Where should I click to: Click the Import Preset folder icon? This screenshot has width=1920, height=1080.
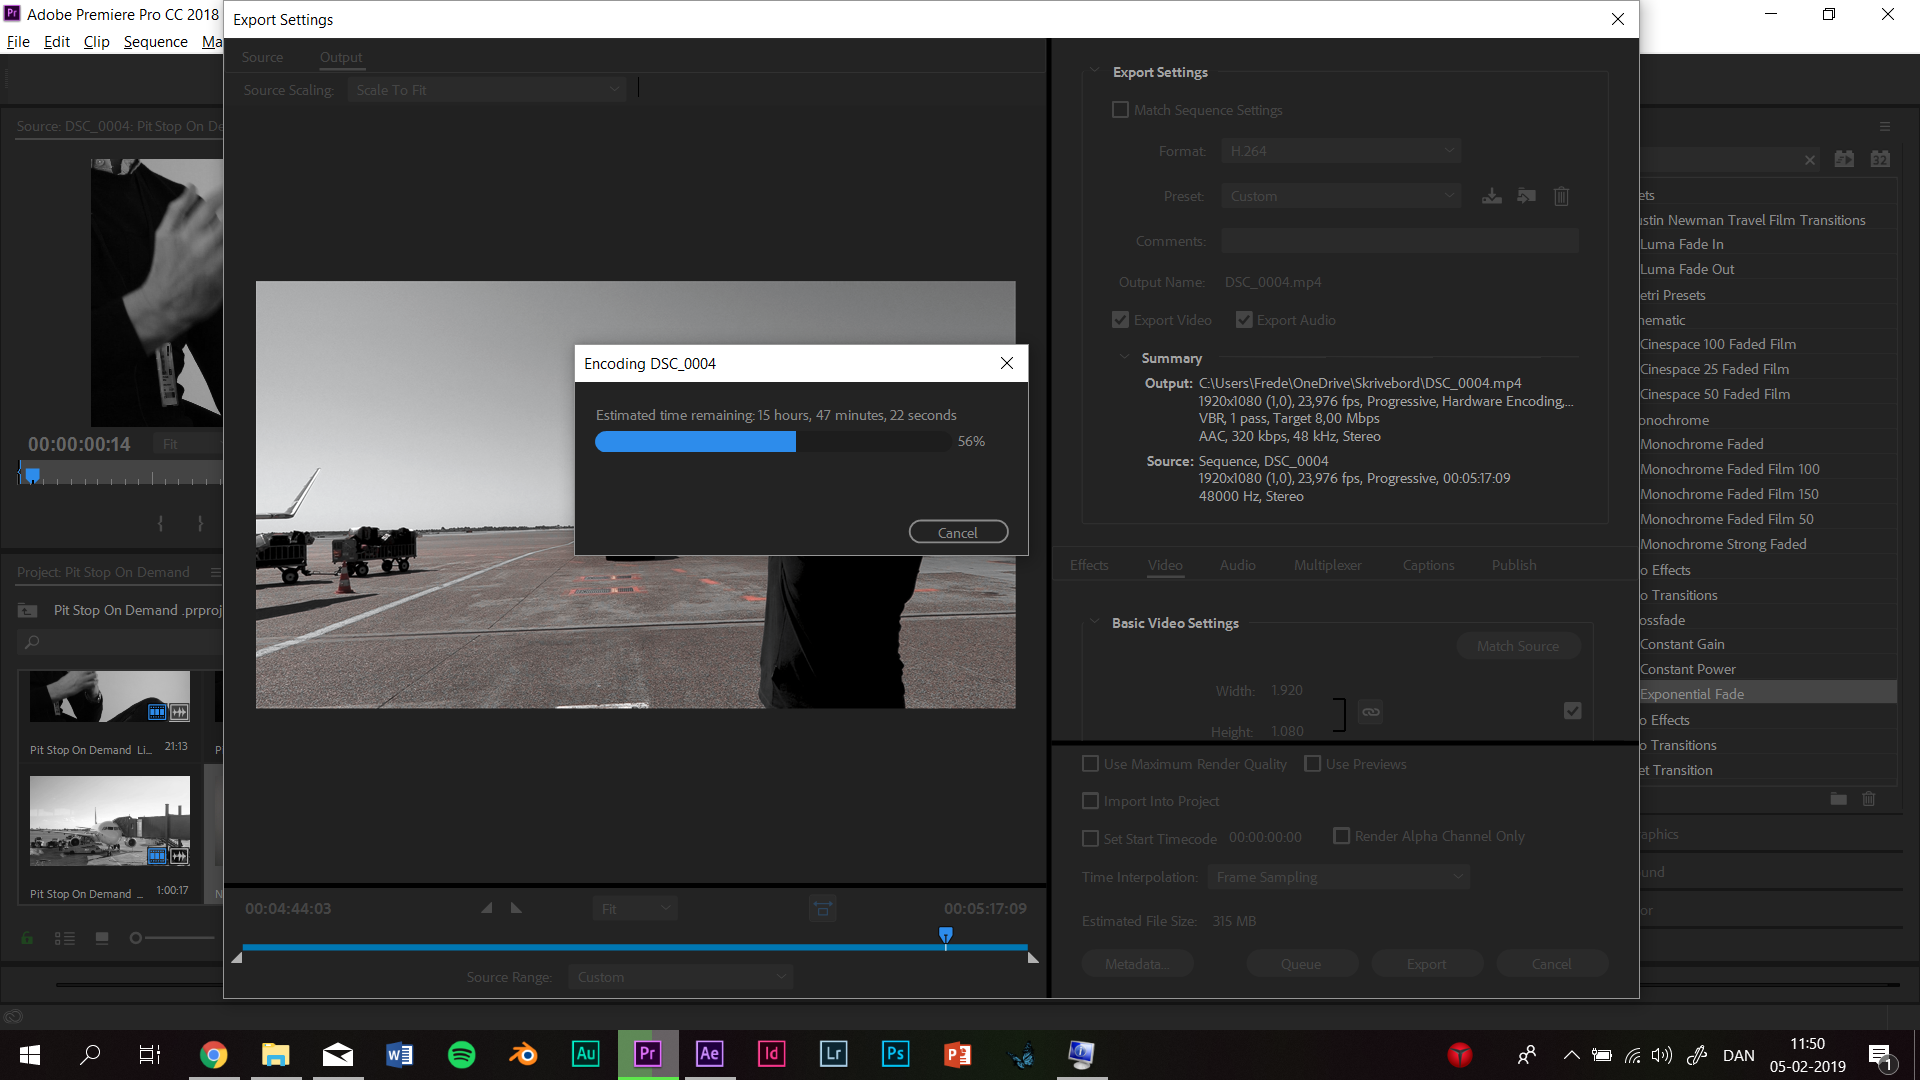[x=1526, y=195]
